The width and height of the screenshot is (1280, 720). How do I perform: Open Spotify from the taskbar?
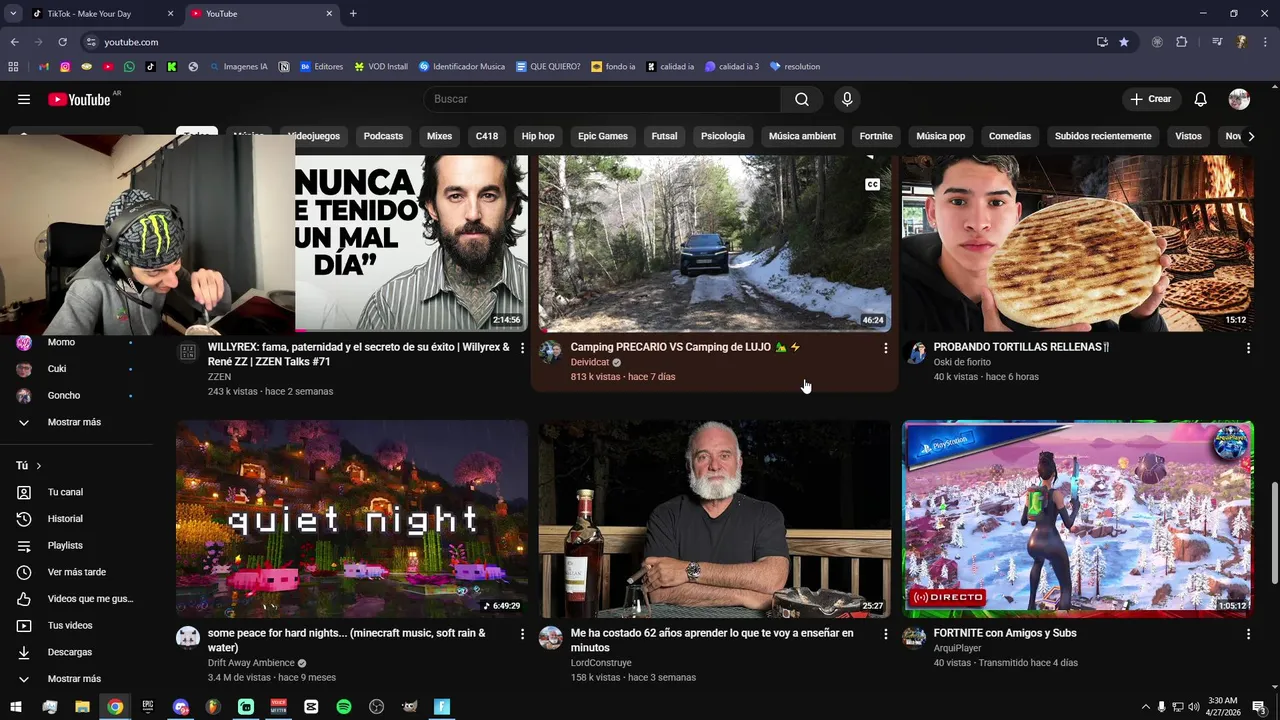344,707
